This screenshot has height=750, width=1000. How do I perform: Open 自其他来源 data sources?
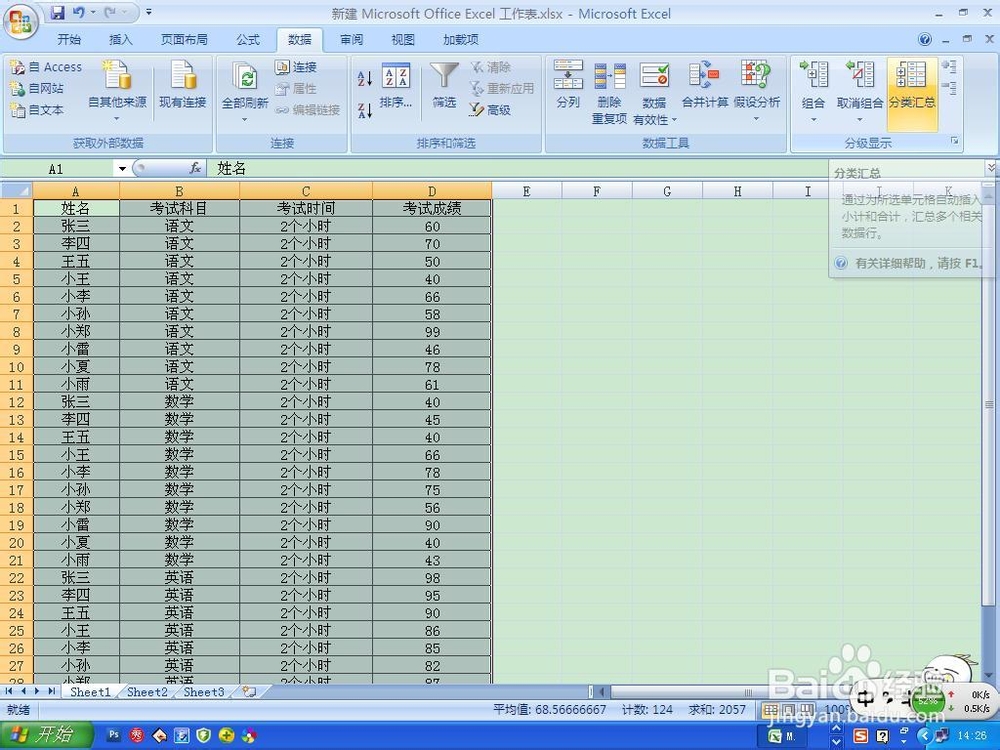(x=117, y=91)
